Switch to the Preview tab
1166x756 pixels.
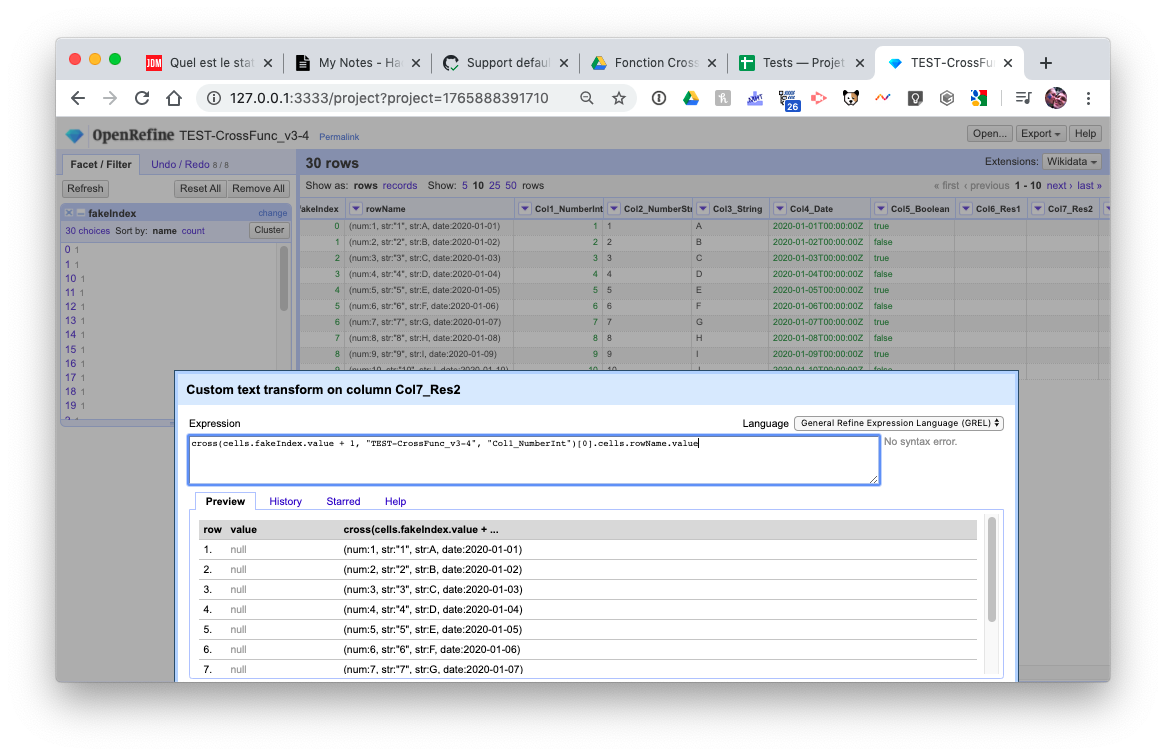tap(225, 502)
